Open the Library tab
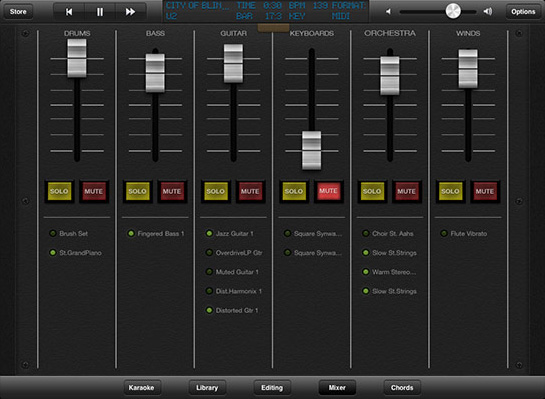 207,388
